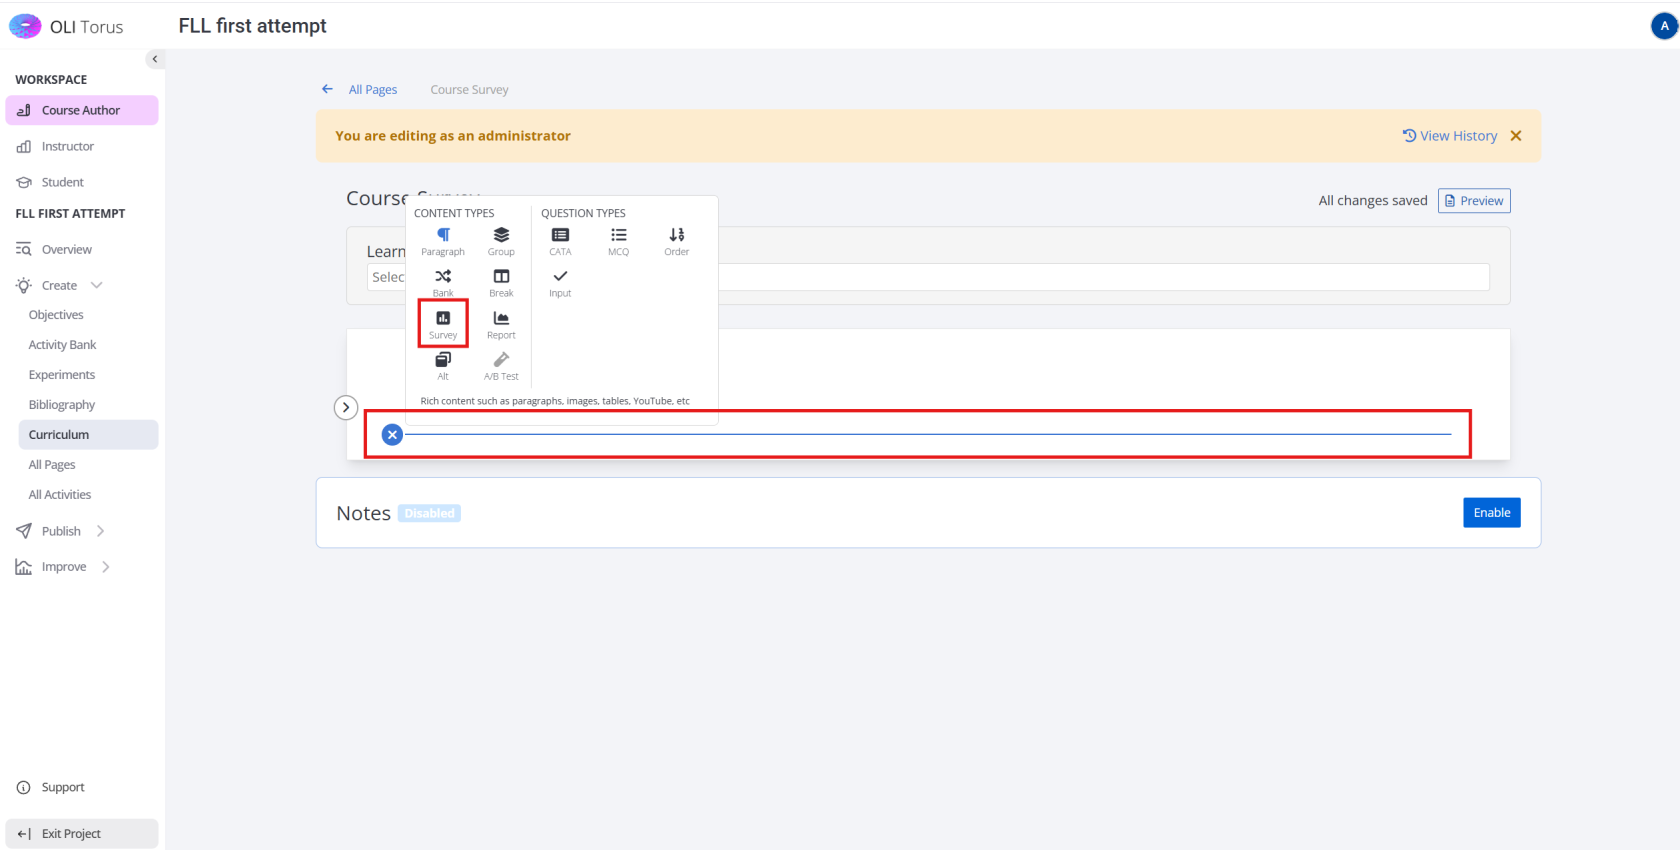Image resolution: width=1680 pixels, height=850 pixels.
Task: Insert a Paragraph content block
Action: tap(443, 241)
